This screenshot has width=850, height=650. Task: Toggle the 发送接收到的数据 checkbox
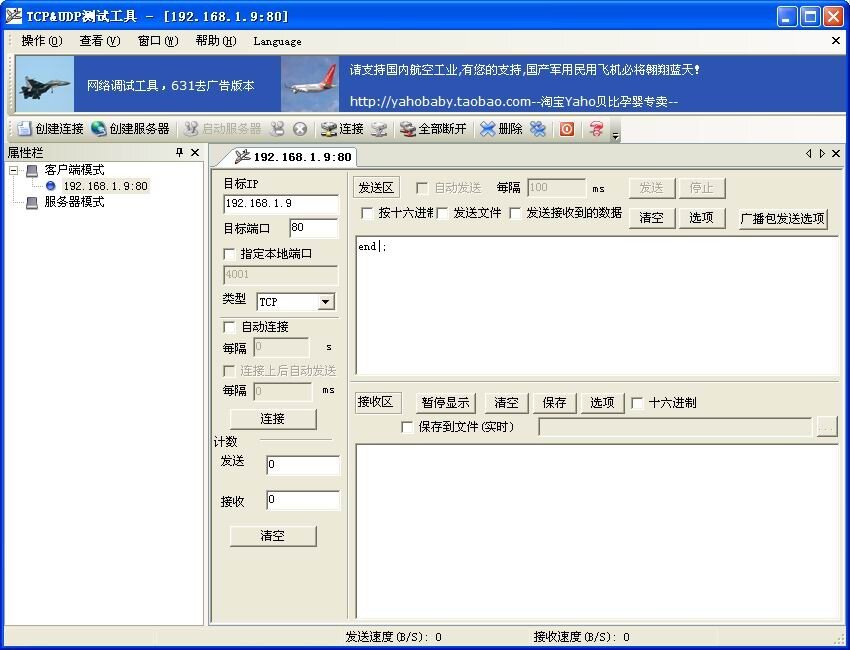coord(515,213)
